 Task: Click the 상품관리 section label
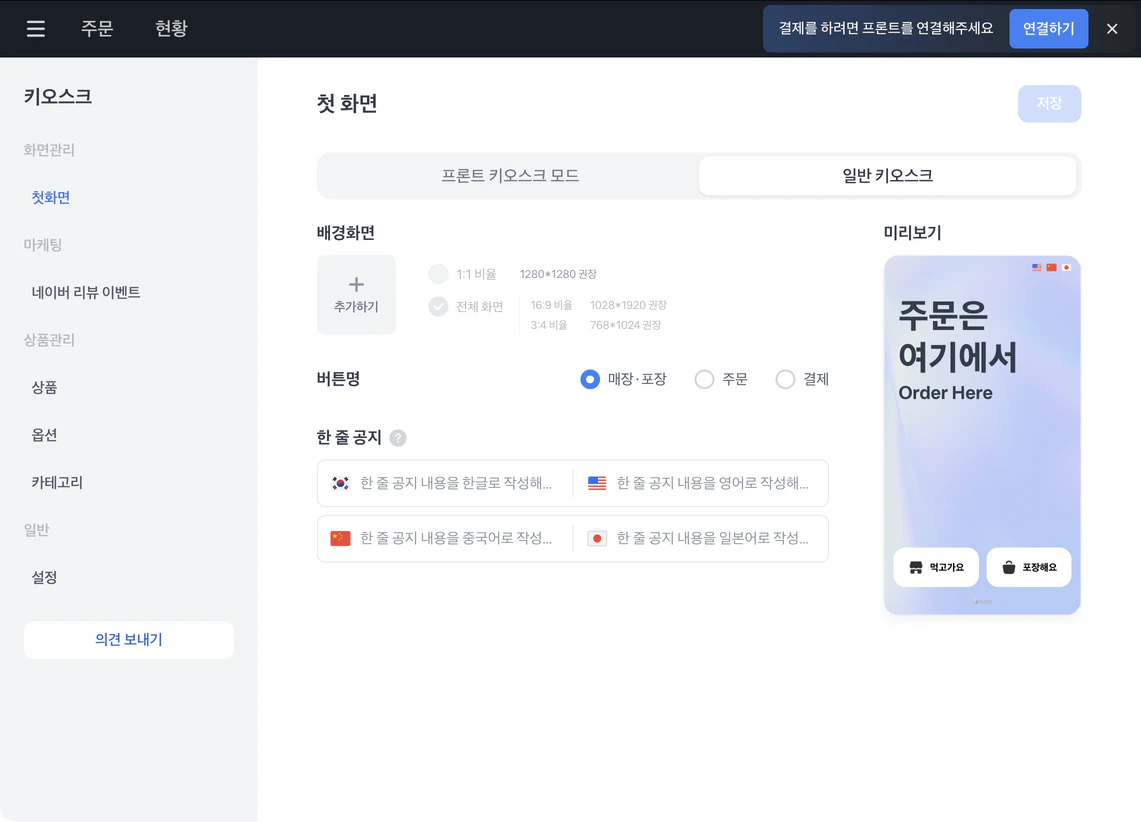49,340
